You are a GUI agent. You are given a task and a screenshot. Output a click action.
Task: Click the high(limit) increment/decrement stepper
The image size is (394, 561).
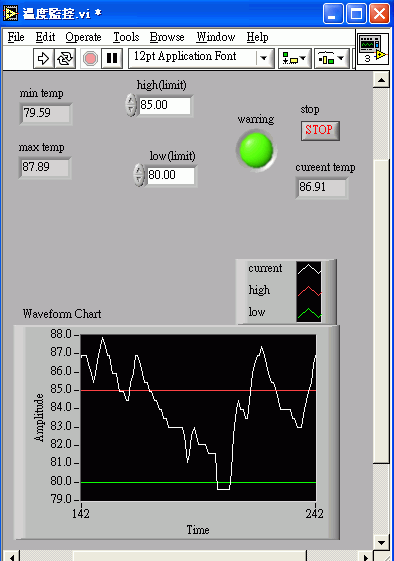pos(131,105)
